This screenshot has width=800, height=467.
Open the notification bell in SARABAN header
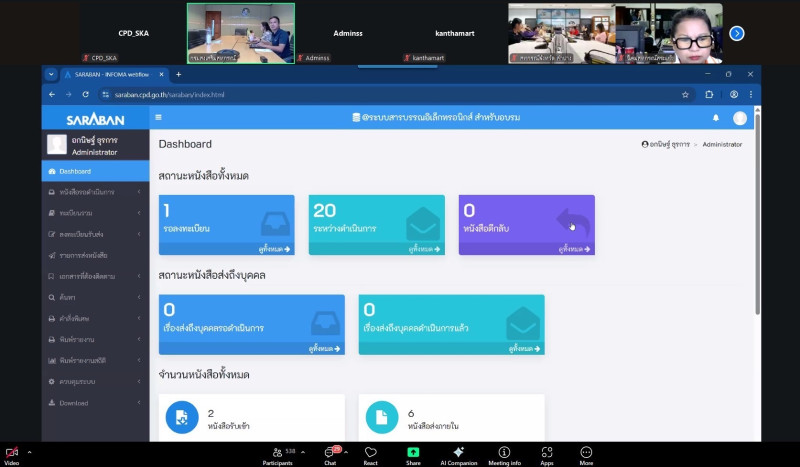[x=716, y=118]
